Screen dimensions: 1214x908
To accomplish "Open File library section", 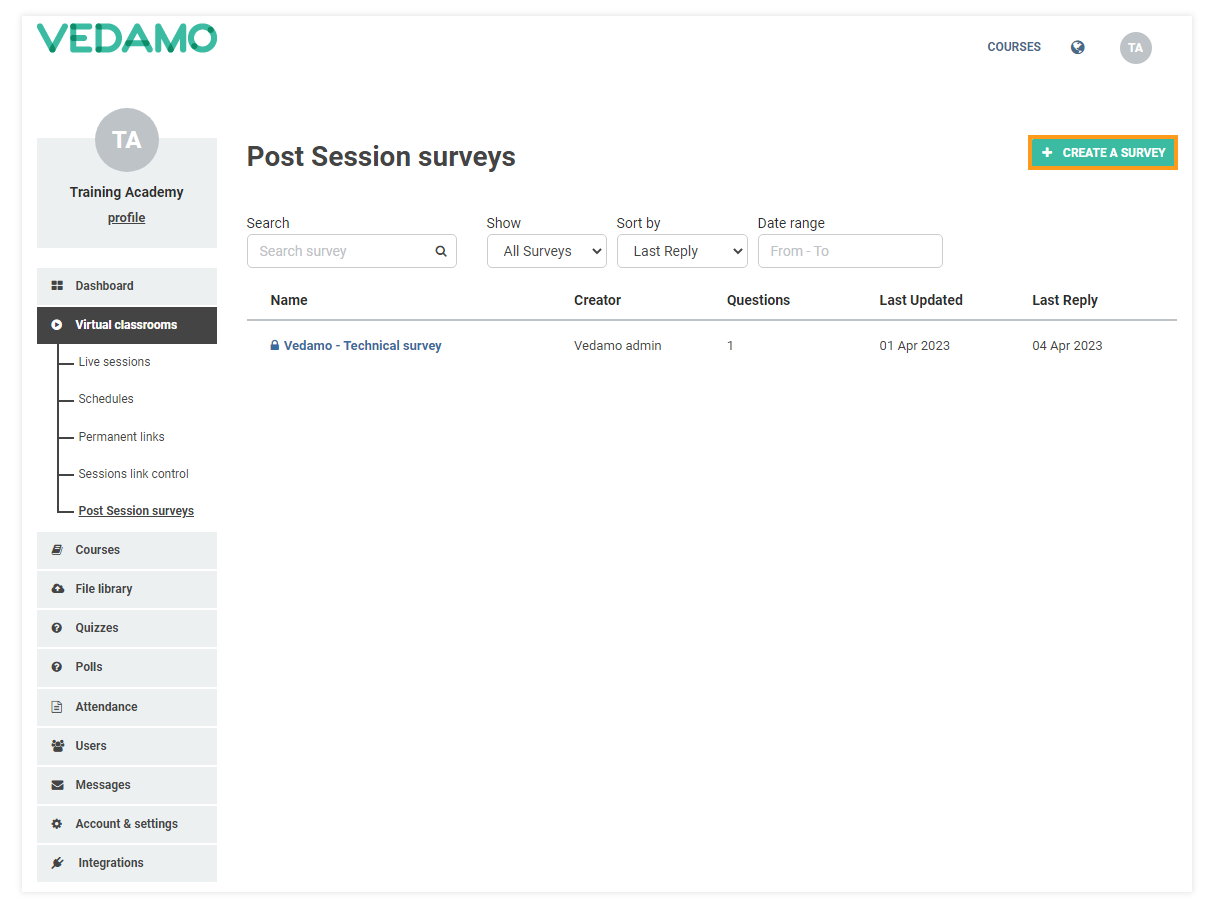I will pyautogui.click(x=127, y=589).
